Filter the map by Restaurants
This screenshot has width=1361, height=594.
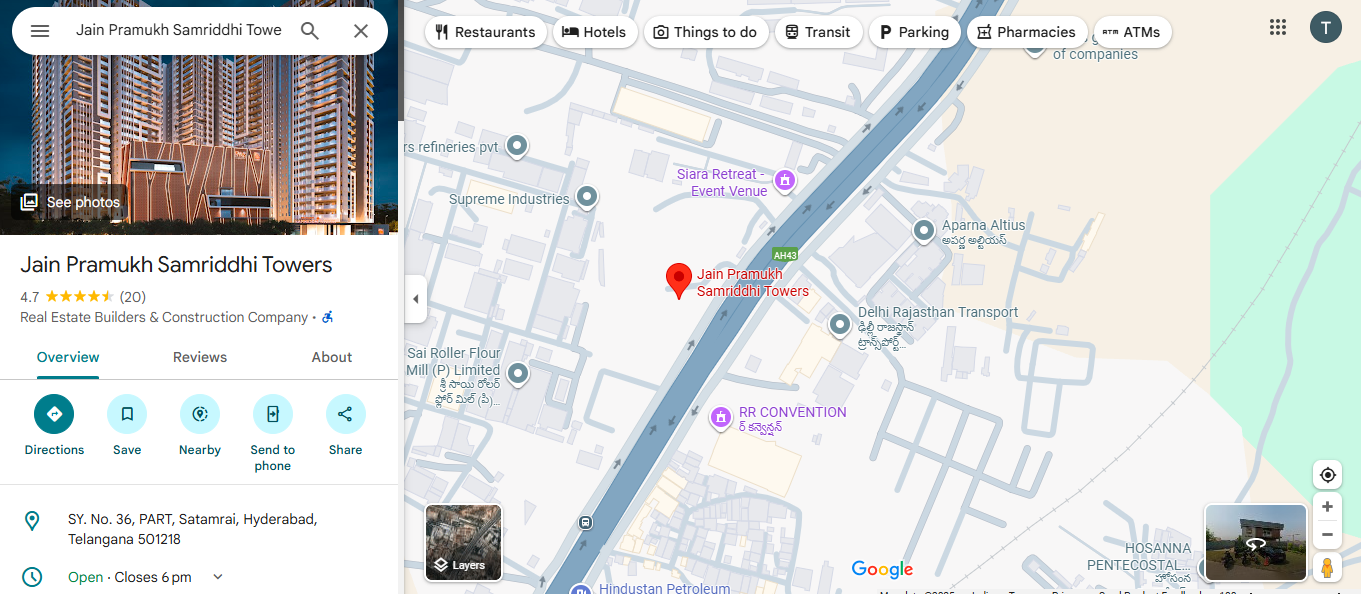coord(486,32)
